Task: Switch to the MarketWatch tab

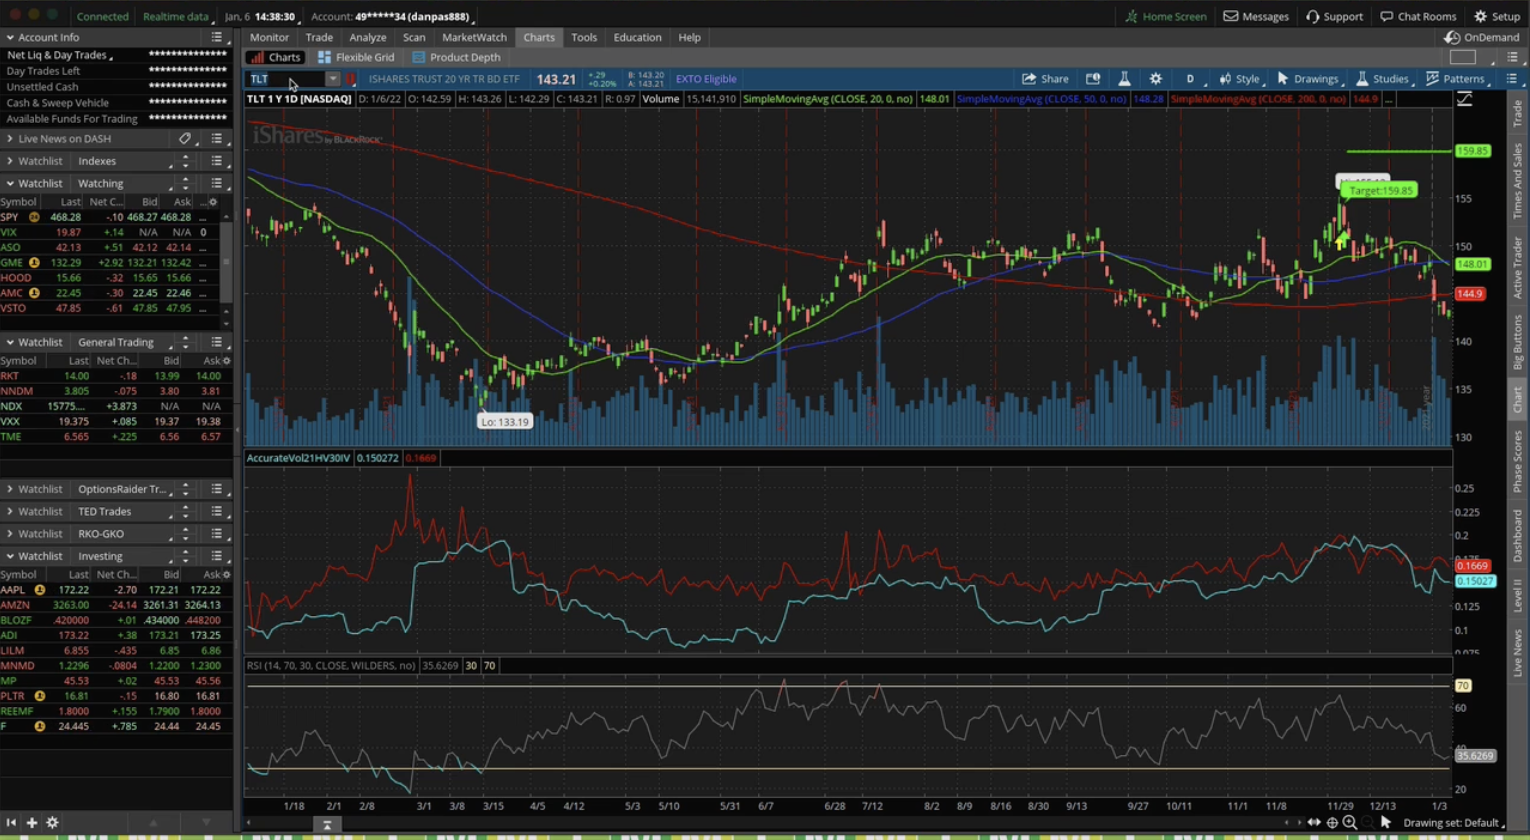Action: [474, 37]
